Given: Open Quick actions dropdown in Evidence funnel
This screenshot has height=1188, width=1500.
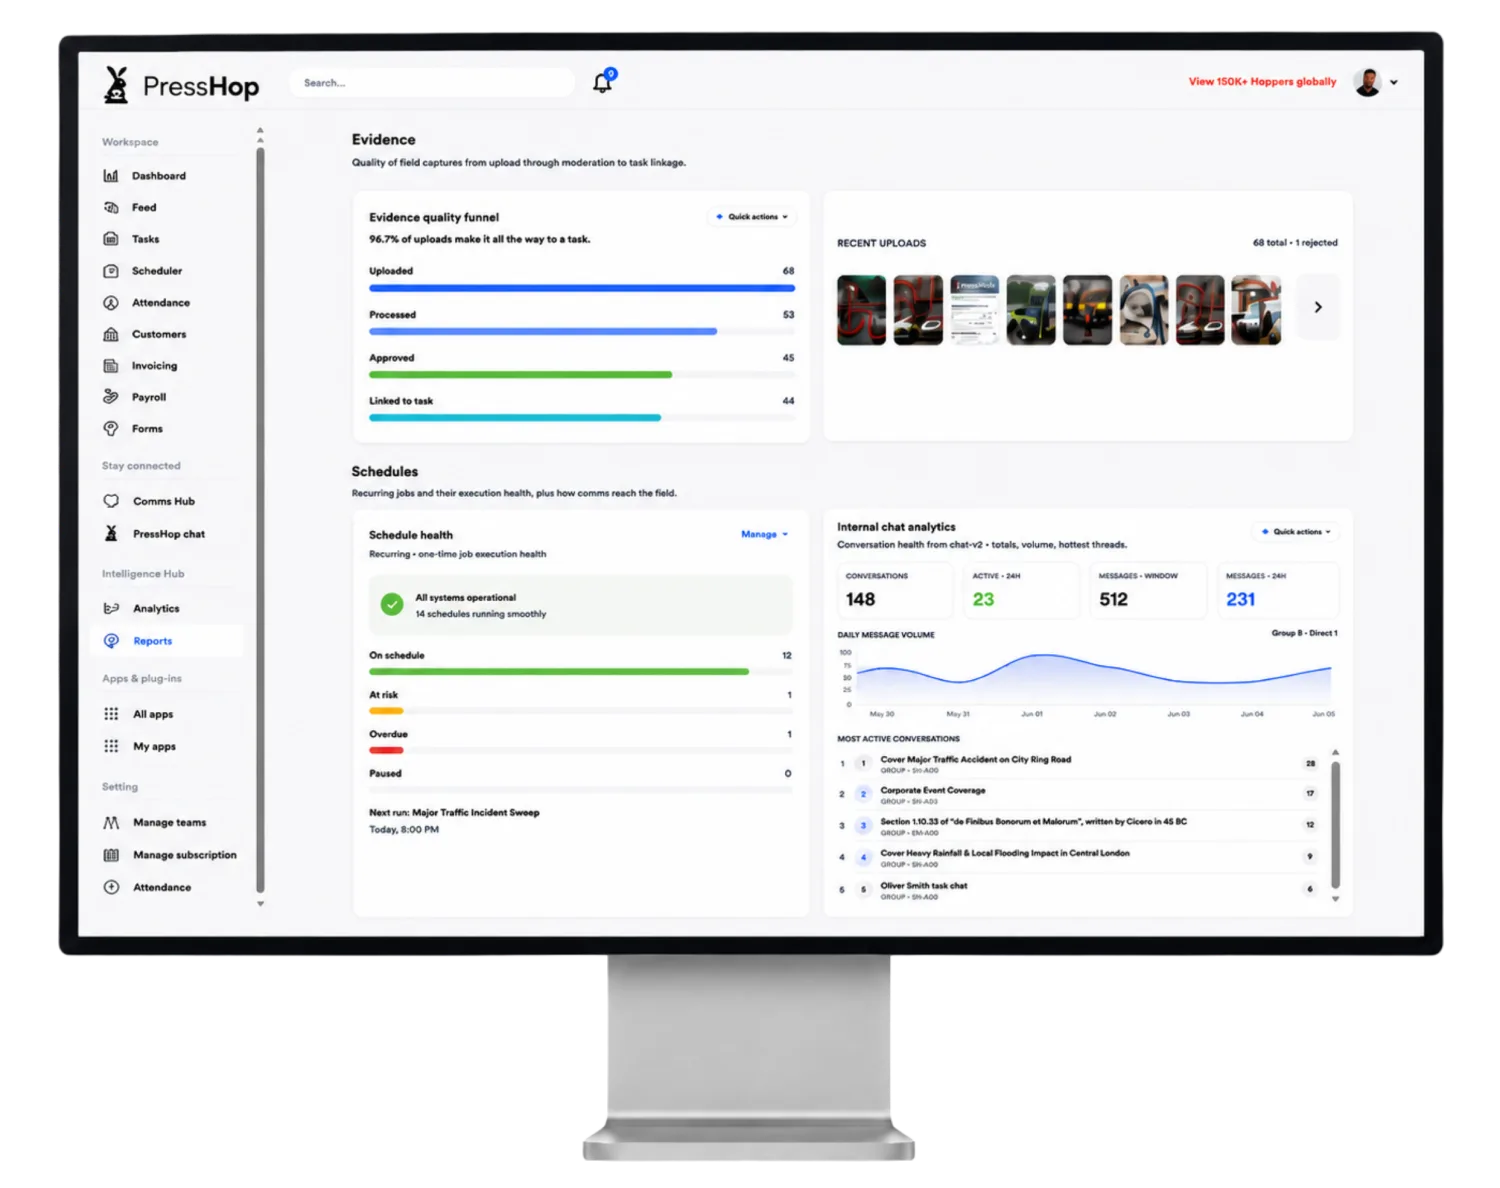Looking at the screenshot, I should tap(752, 217).
